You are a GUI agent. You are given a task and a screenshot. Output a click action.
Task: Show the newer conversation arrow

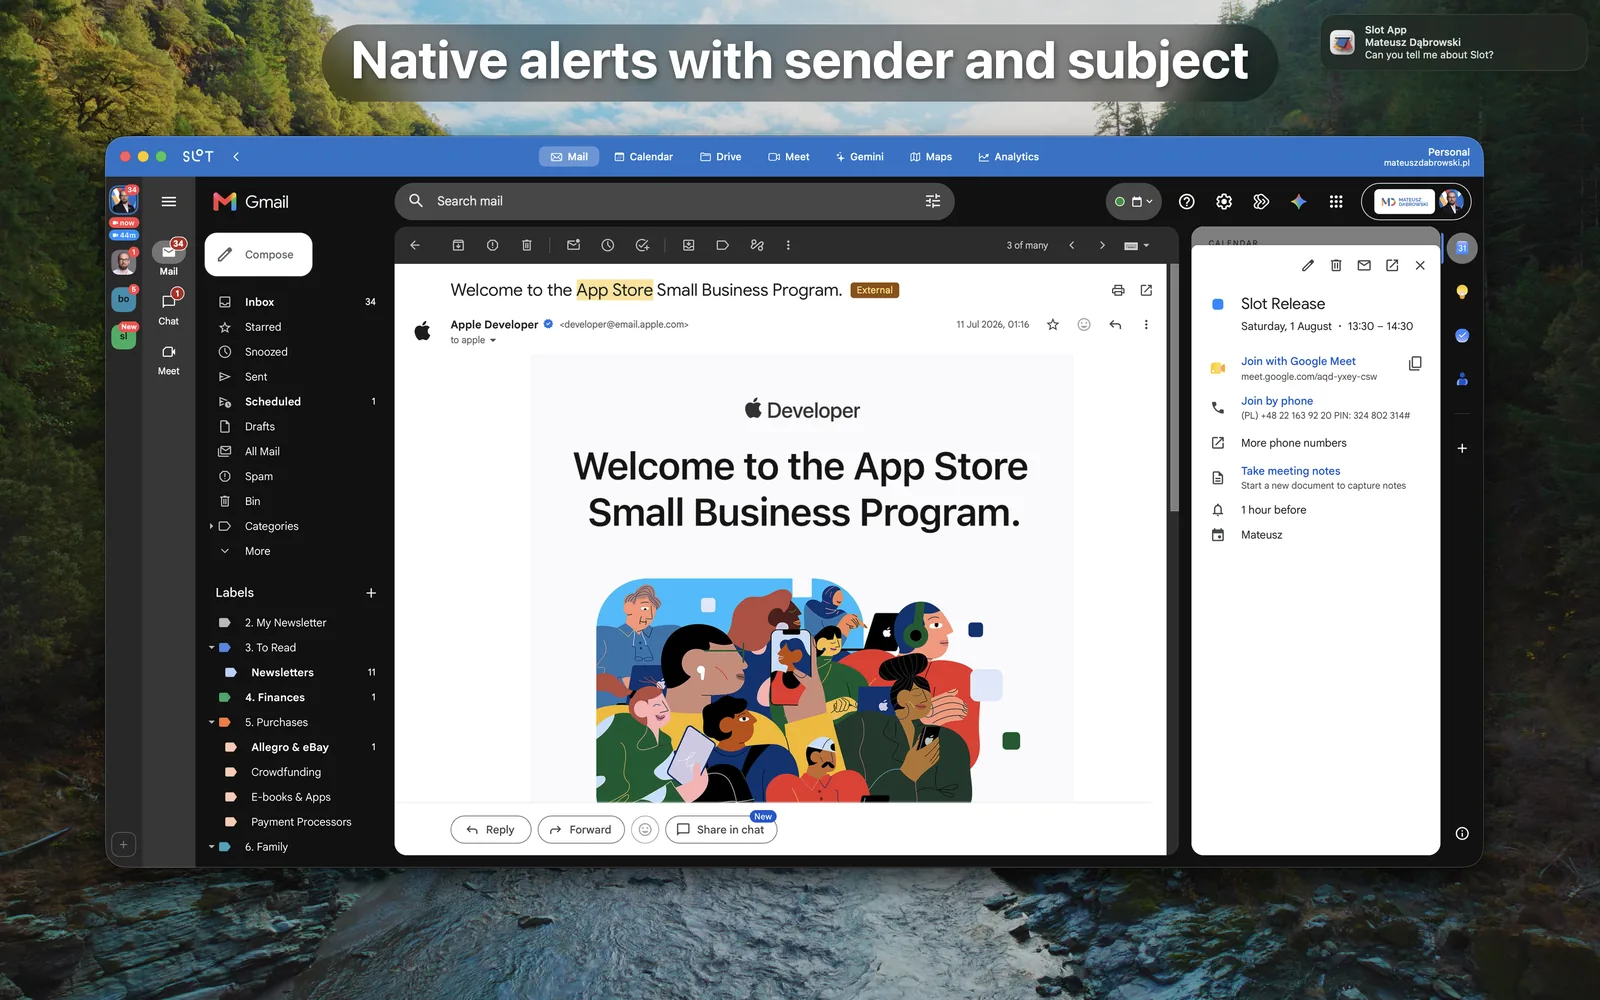[1071, 245]
